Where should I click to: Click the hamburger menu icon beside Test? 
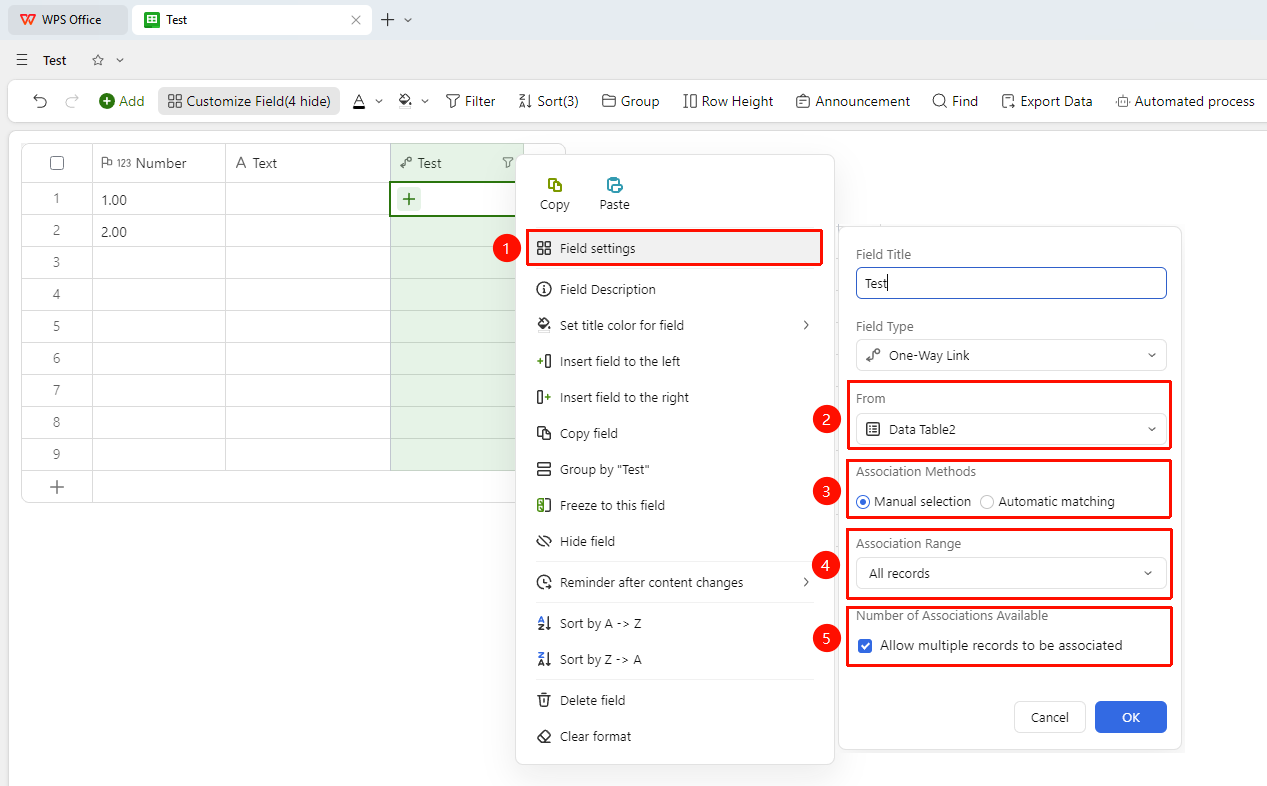[22, 60]
